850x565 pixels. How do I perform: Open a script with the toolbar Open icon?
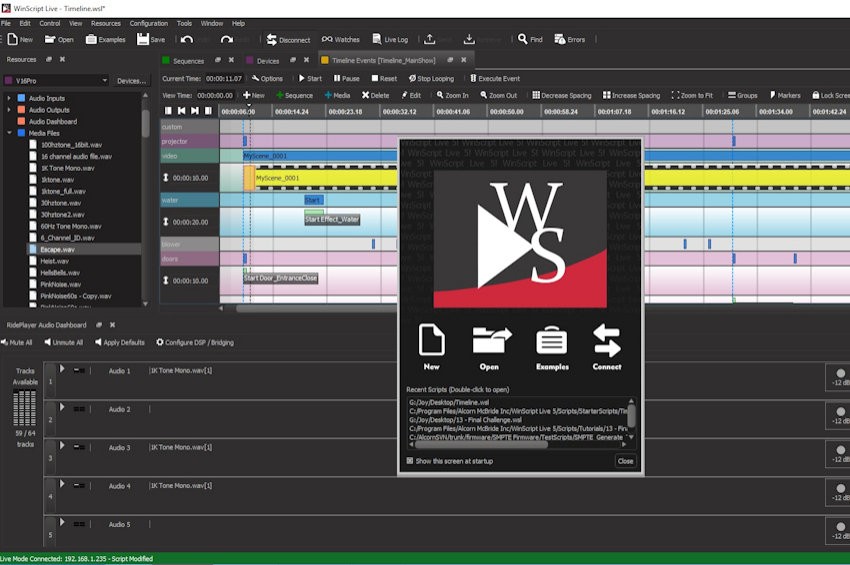click(50, 39)
